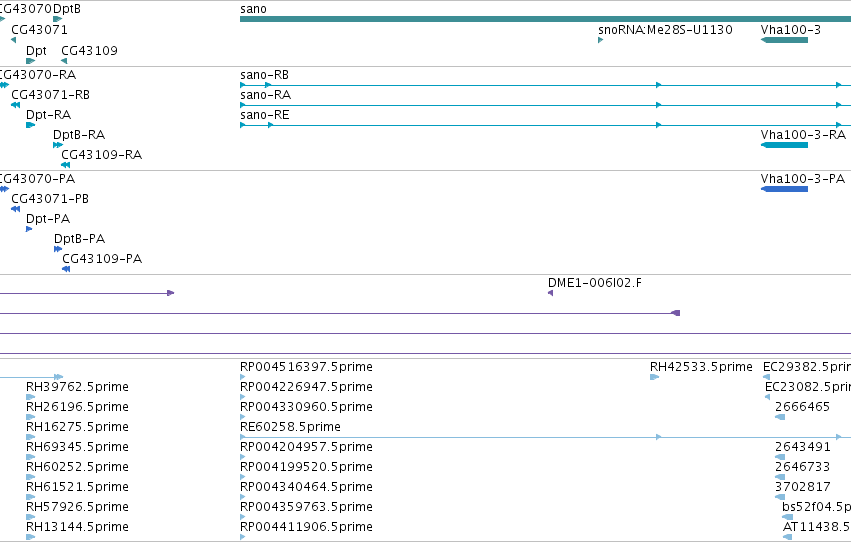
Task: Select the 2666465 feature arrow
Action: (x=780, y=417)
